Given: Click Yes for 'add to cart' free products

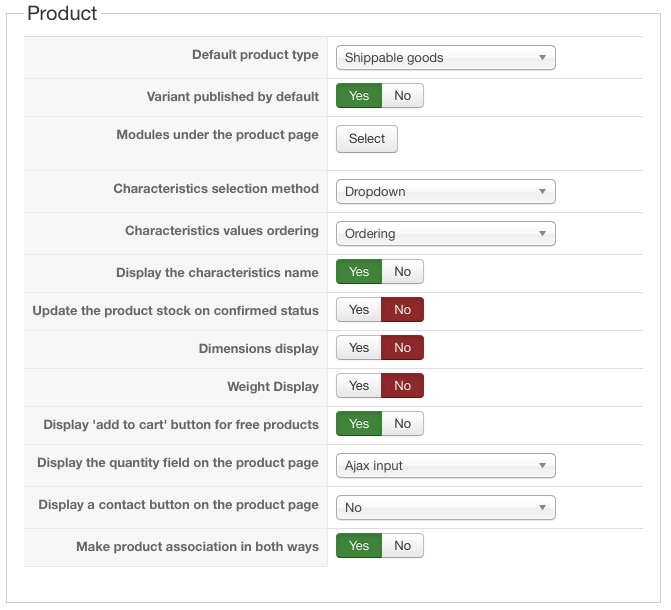Looking at the screenshot, I should tap(359, 424).
